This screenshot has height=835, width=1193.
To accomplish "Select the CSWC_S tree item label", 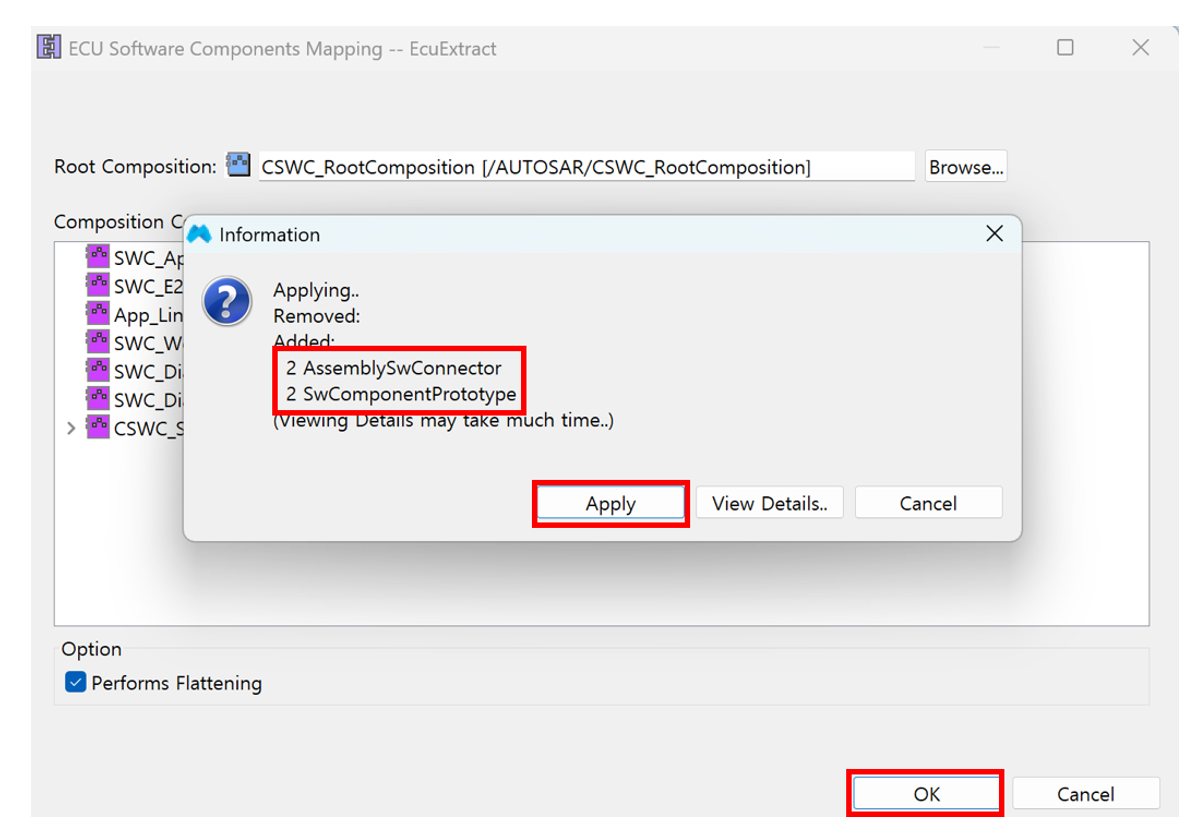I will (148, 428).
